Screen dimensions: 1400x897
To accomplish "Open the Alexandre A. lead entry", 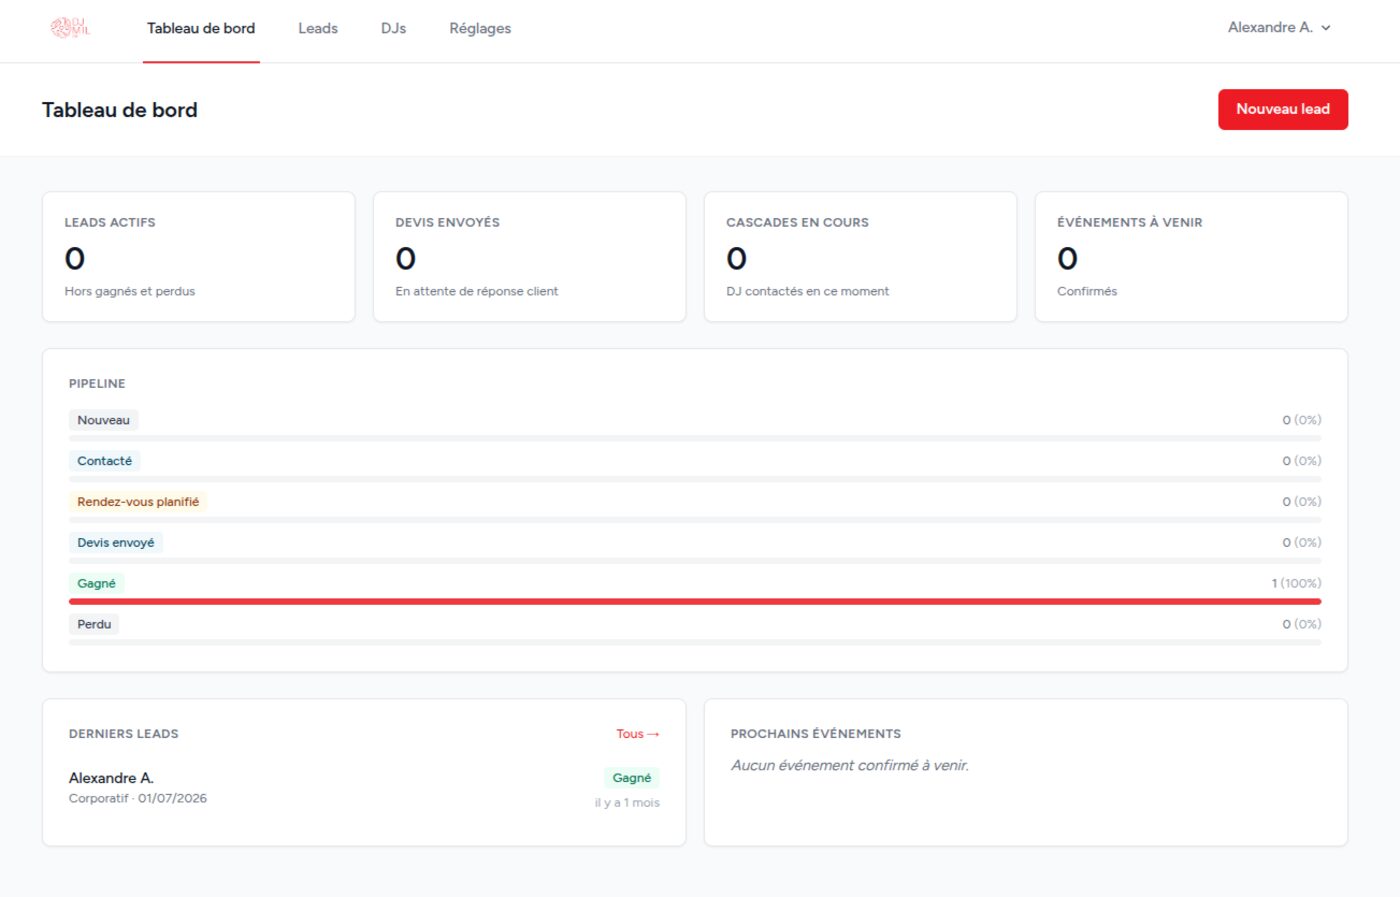I will tap(364, 789).
